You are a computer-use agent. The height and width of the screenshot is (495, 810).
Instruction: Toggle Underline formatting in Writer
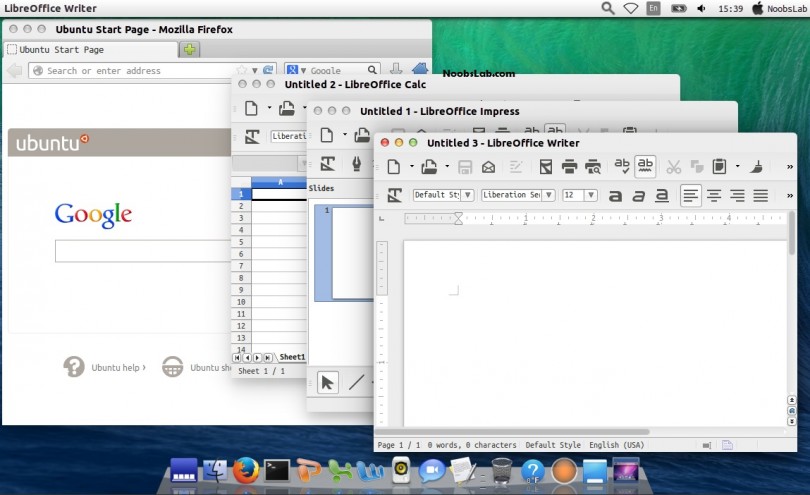pyautogui.click(x=662, y=196)
